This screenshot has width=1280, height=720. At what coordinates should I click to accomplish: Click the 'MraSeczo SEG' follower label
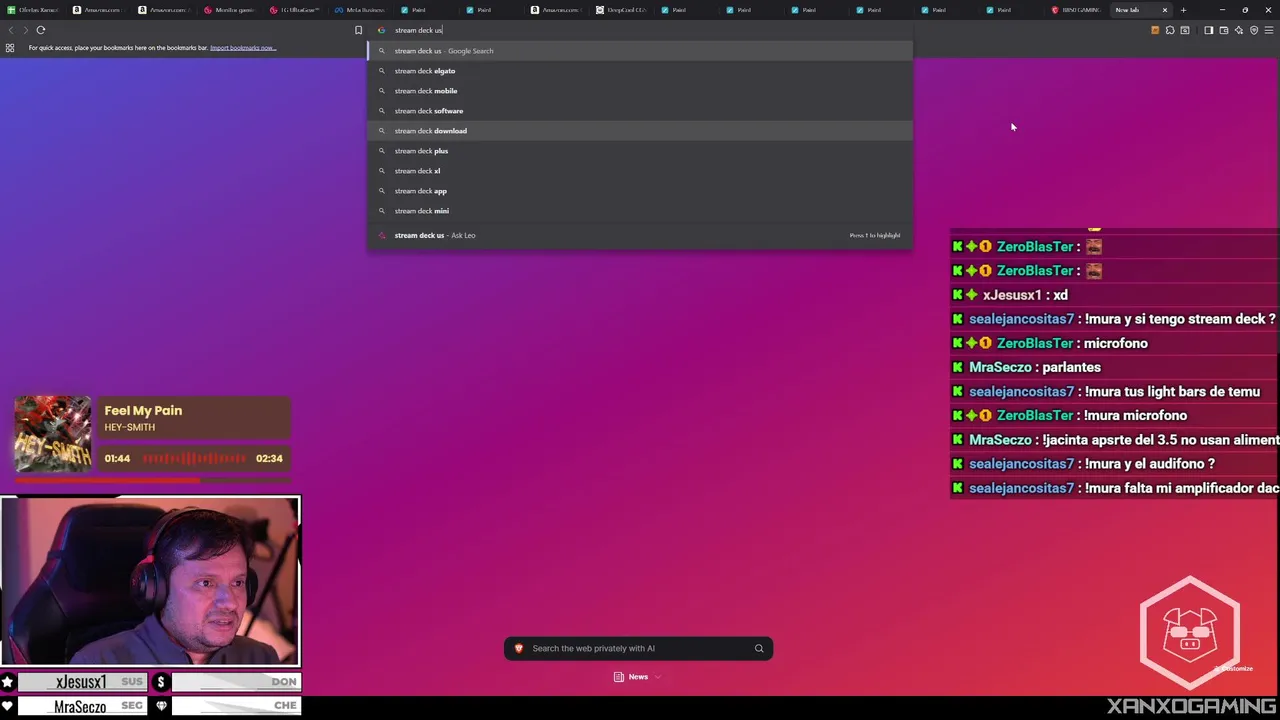click(82, 706)
